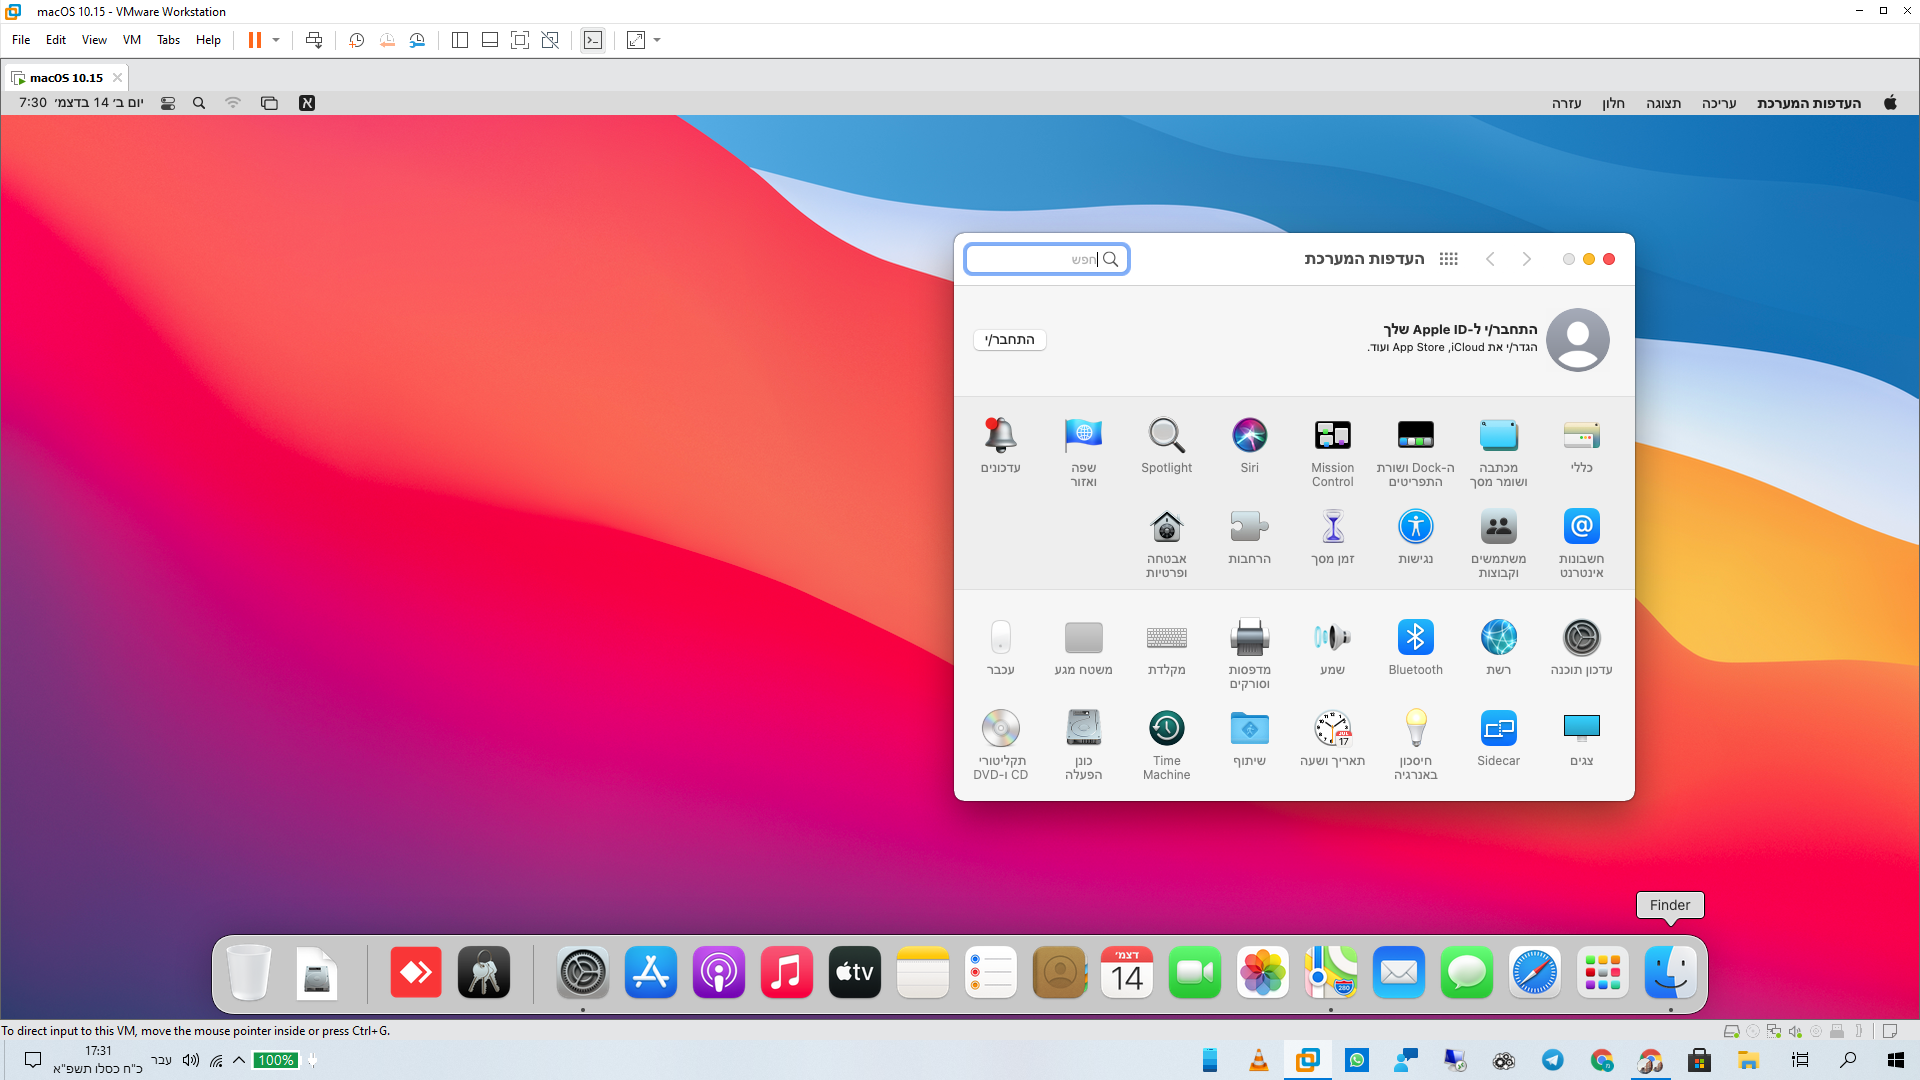This screenshot has height=1080, width=1920.
Task: Enter VMware full screen mode
Action: click(520, 40)
